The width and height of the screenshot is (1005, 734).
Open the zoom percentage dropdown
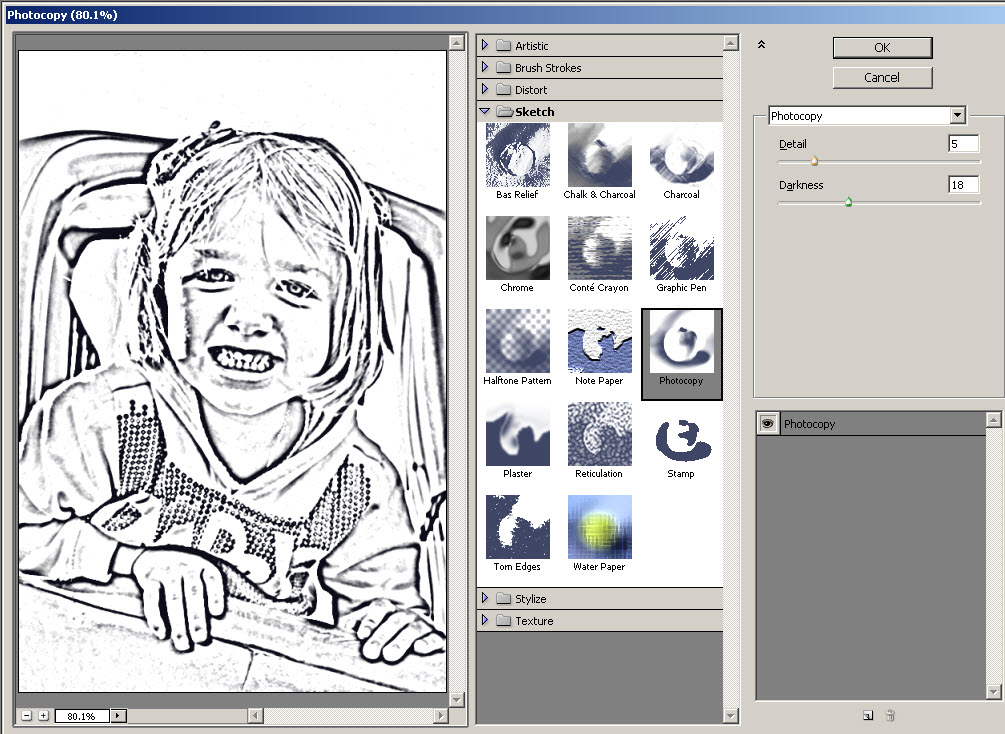click(118, 715)
